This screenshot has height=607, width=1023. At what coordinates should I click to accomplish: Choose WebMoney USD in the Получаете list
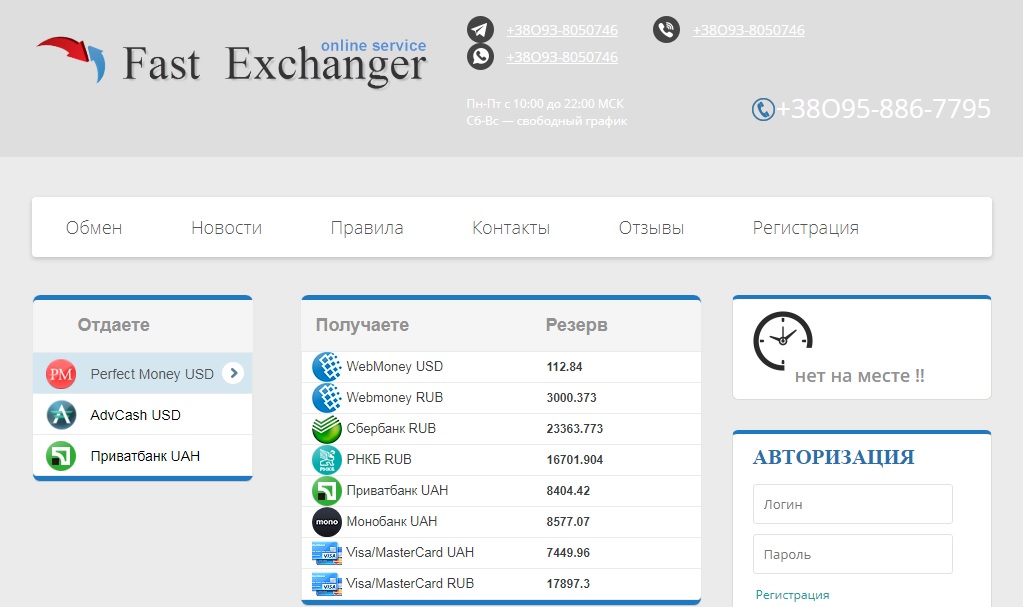[394, 367]
